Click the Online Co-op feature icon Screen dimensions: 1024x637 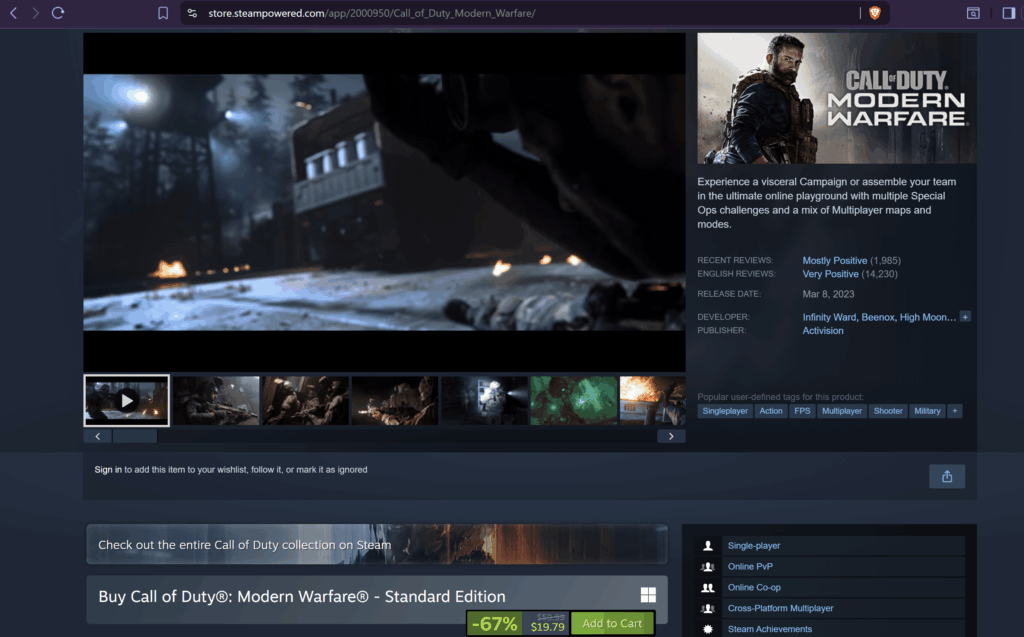pyautogui.click(x=708, y=587)
